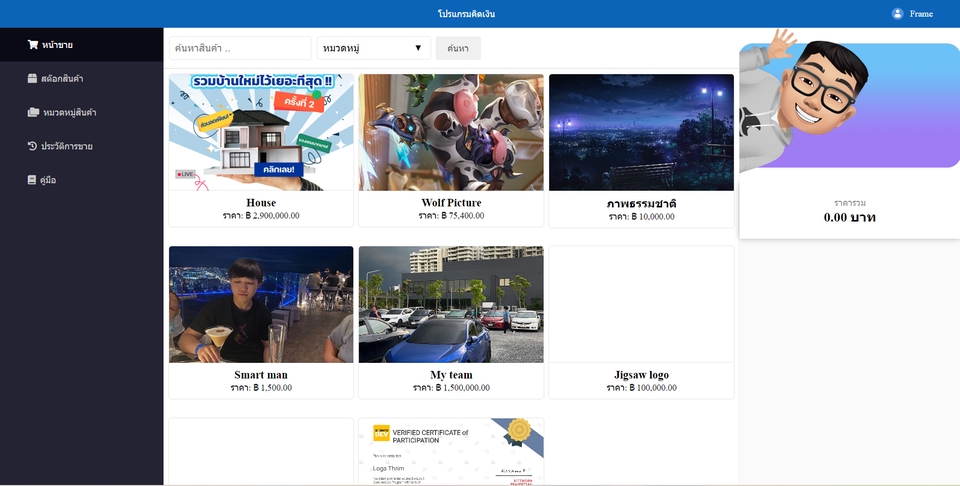Viewport: 960px width, 486px height.
Task: Click the 0.00 บาท total amount
Action: pyautogui.click(x=849, y=217)
